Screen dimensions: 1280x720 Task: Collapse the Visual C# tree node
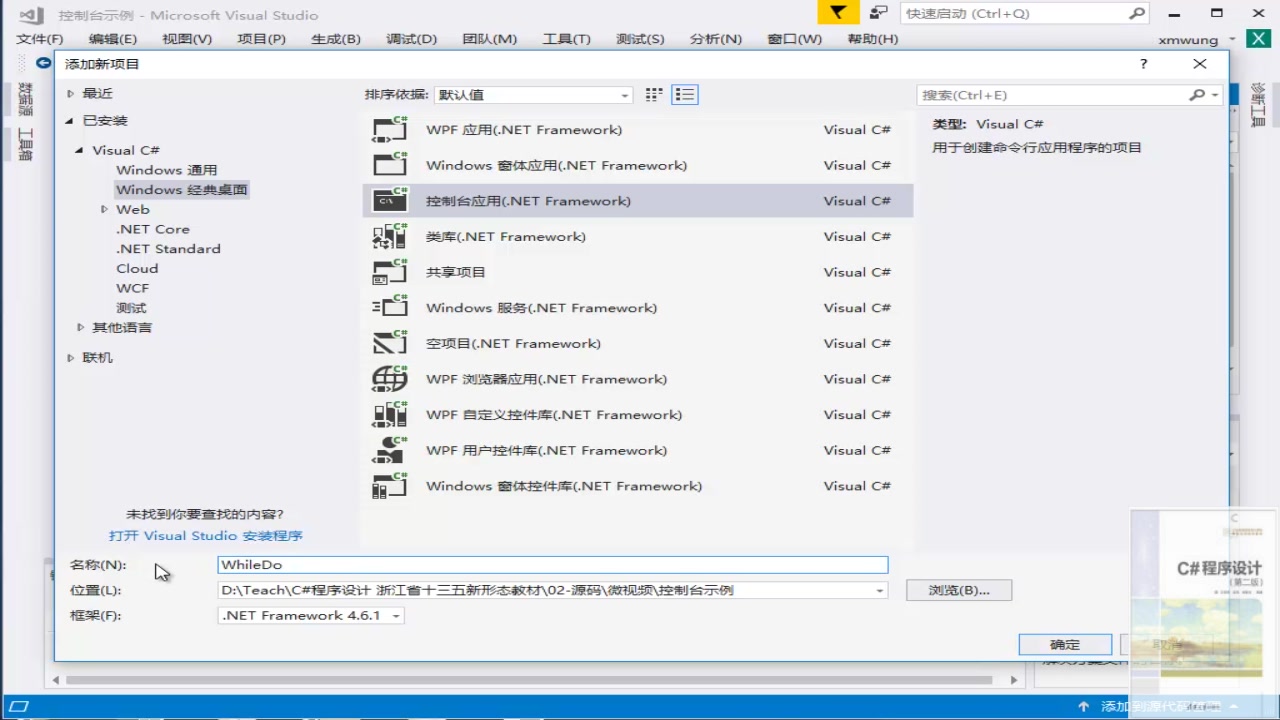(x=80, y=150)
